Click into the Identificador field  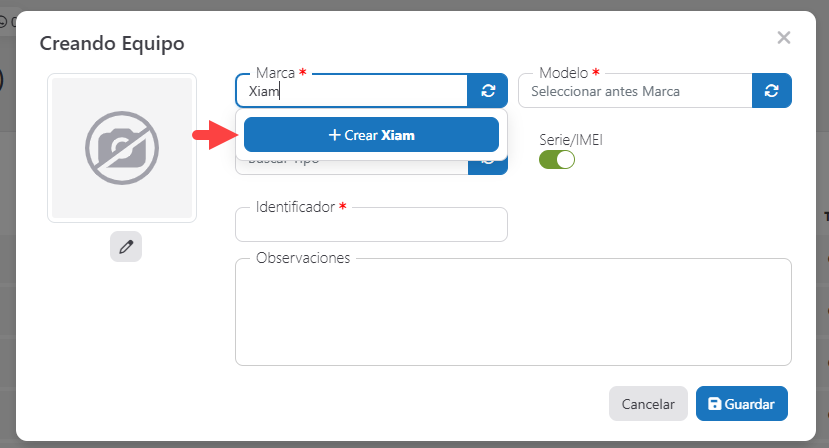point(371,225)
